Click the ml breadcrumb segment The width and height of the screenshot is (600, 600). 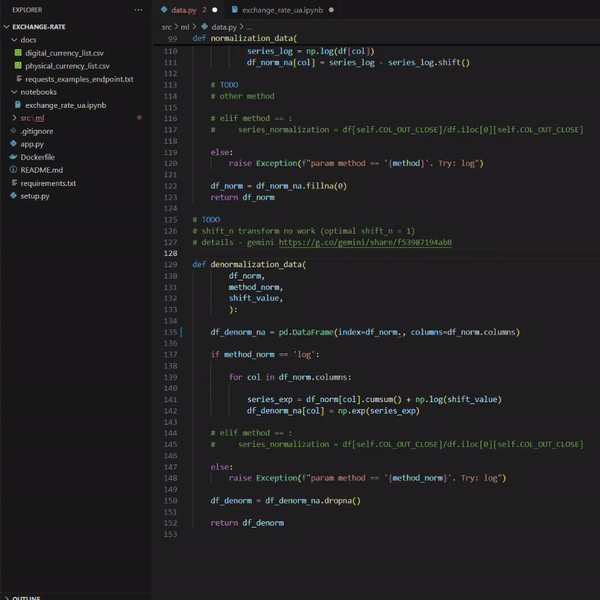pyautogui.click(x=185, y=27)
